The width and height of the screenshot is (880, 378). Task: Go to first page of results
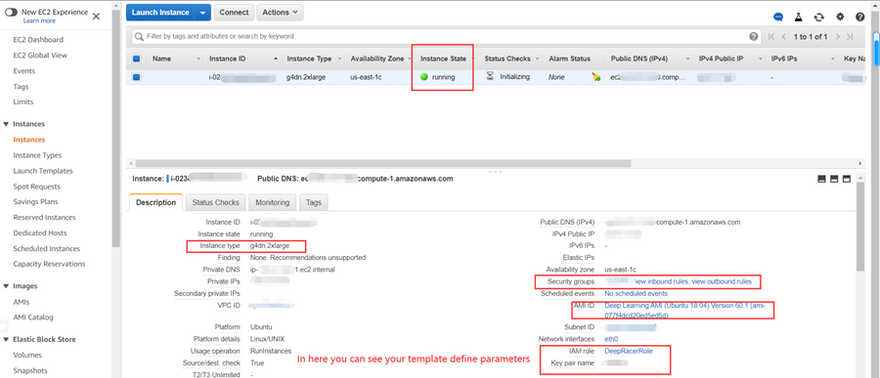coord(772,36)
